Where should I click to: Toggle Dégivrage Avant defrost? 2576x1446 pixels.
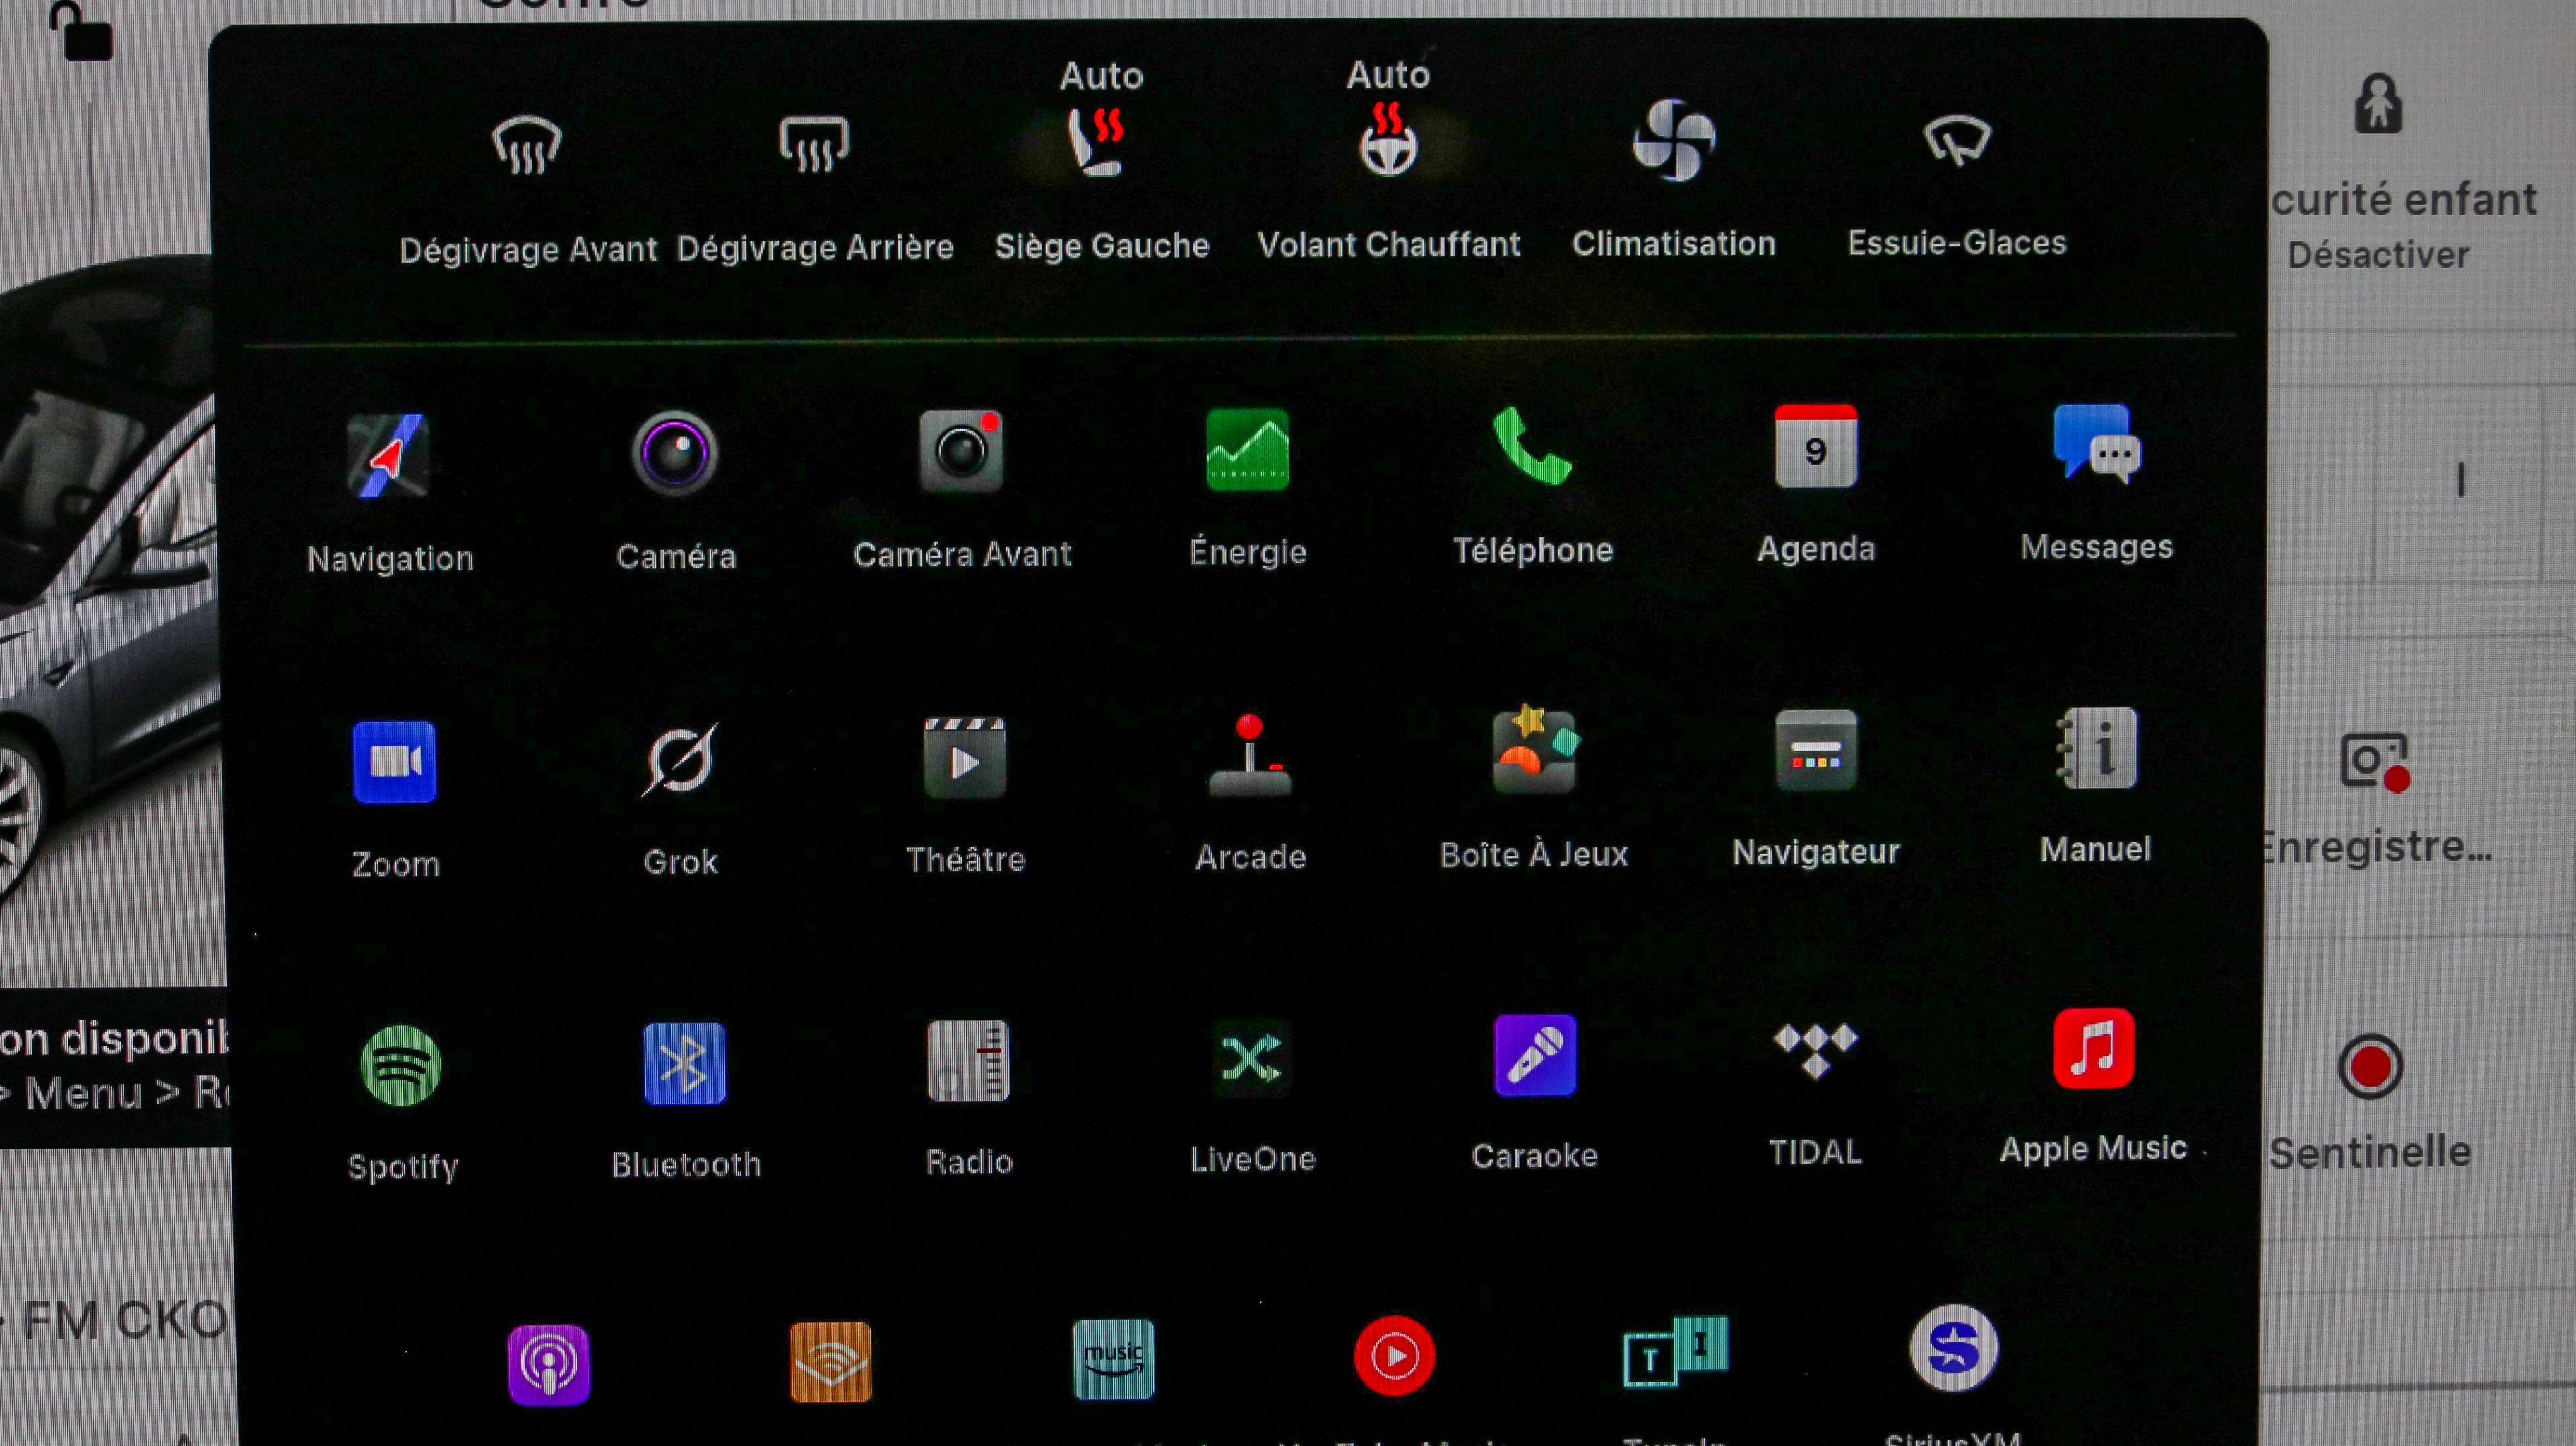(x=527, y=146)
